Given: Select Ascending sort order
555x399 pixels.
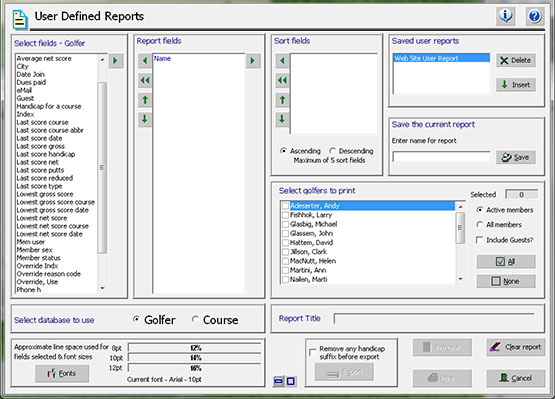Looking at the screenshot, I should coord(283,150).
